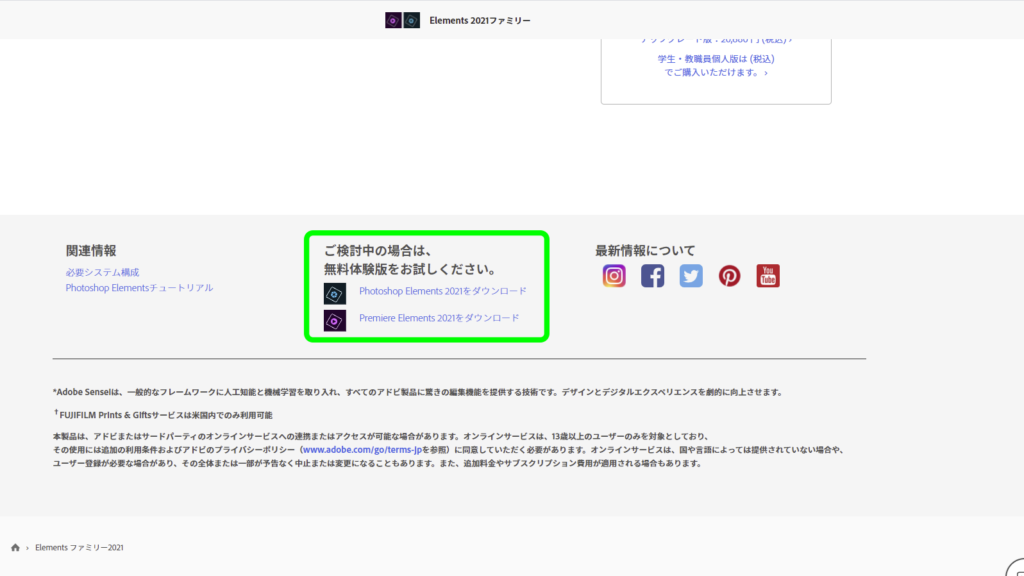Click the Elements ファミリー2021 breadcrumb

point(79,547)
